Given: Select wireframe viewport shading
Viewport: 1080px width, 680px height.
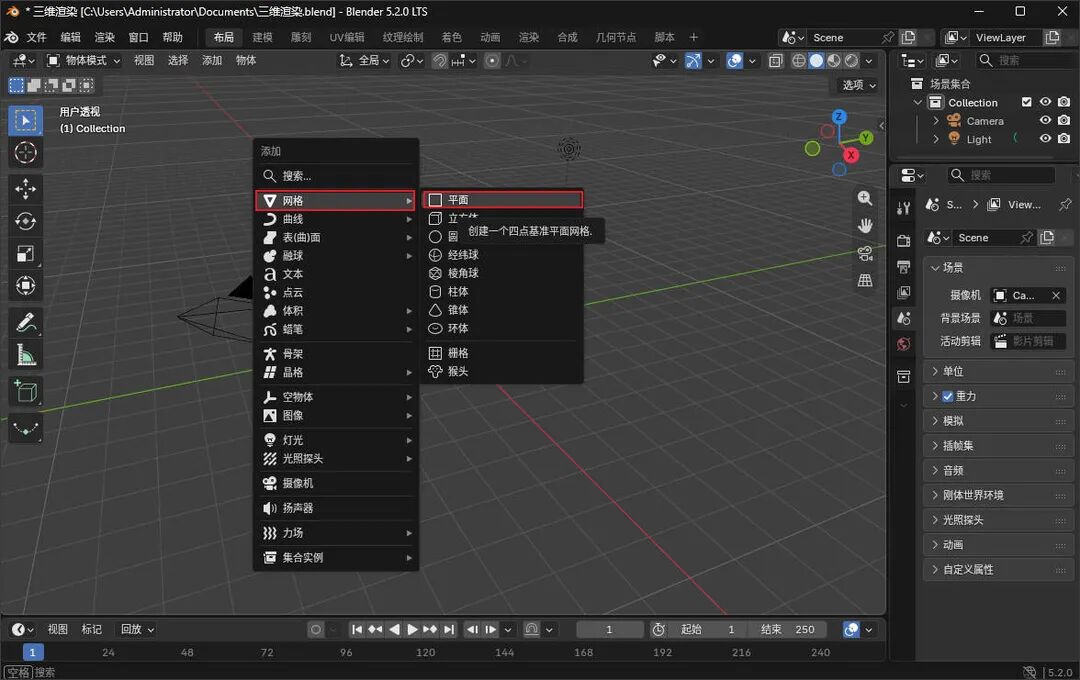Looking at the screenshot, I should [x=798, y=61].
